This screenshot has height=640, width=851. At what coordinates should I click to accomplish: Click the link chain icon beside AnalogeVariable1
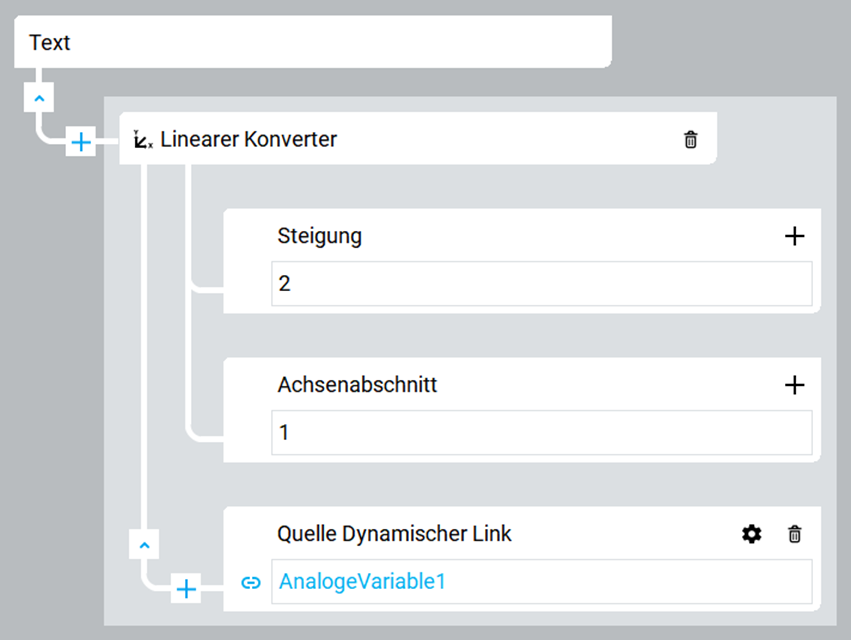(251, 582)
